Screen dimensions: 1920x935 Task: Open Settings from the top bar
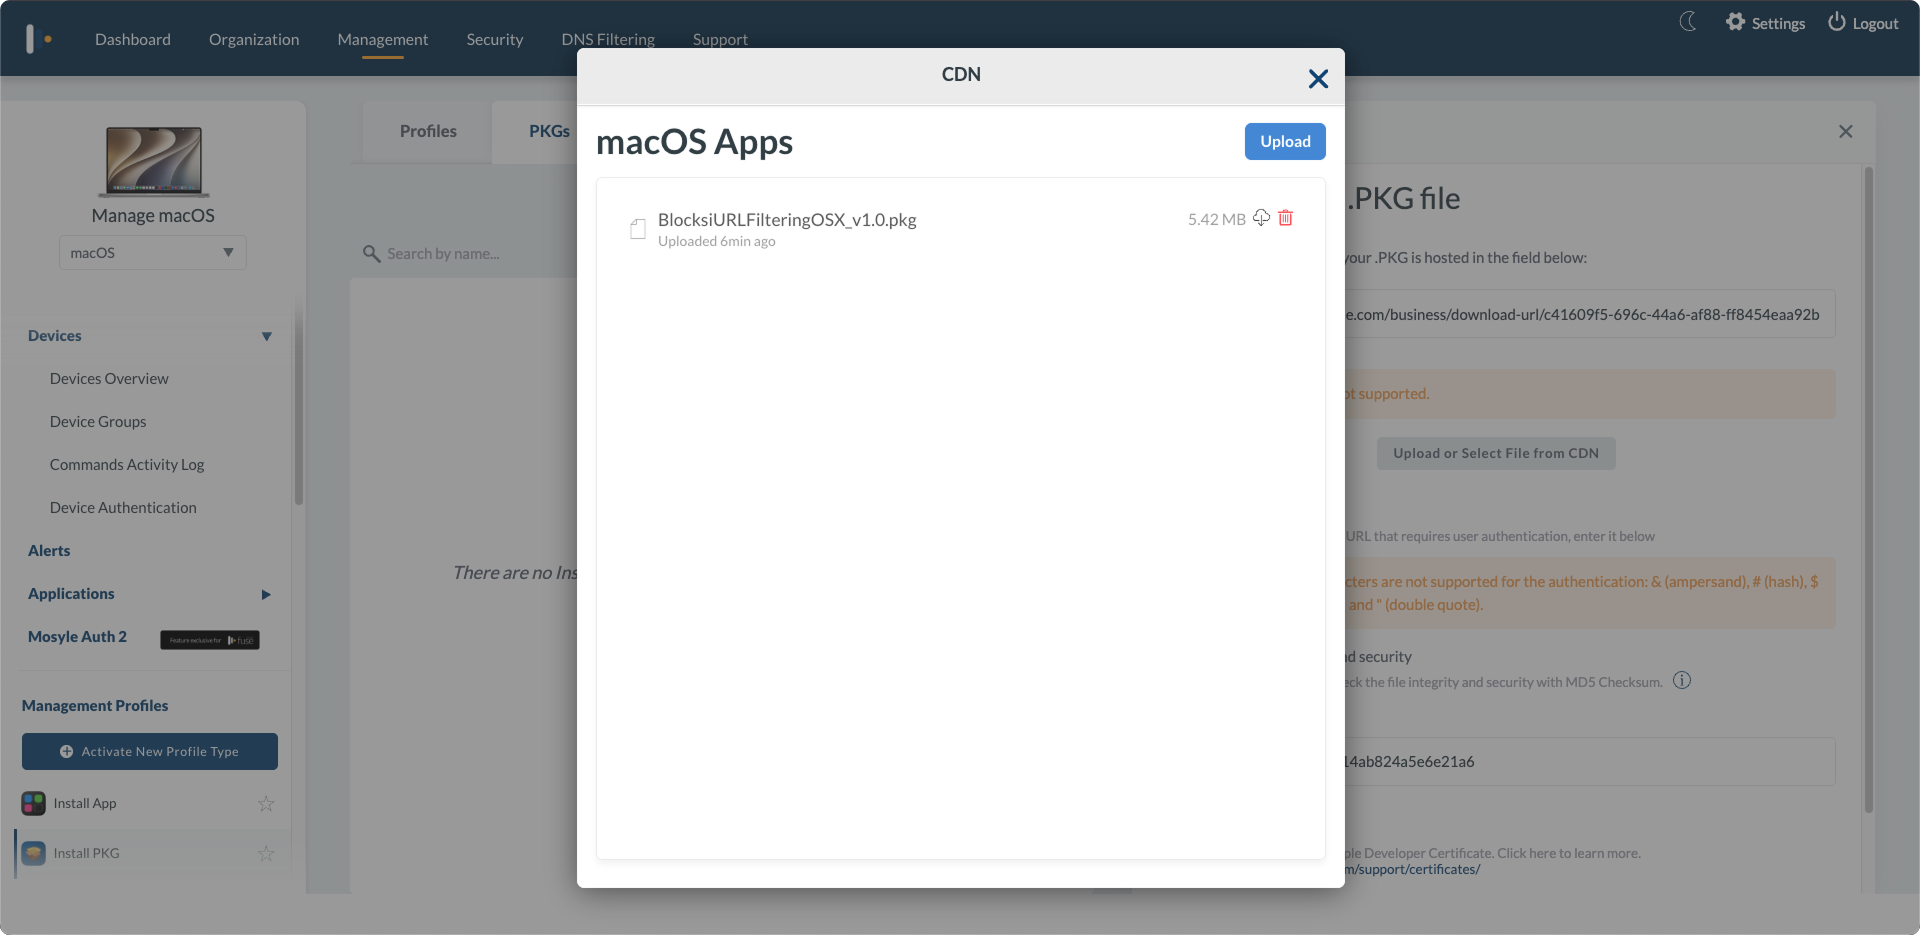coord(1766,23)
